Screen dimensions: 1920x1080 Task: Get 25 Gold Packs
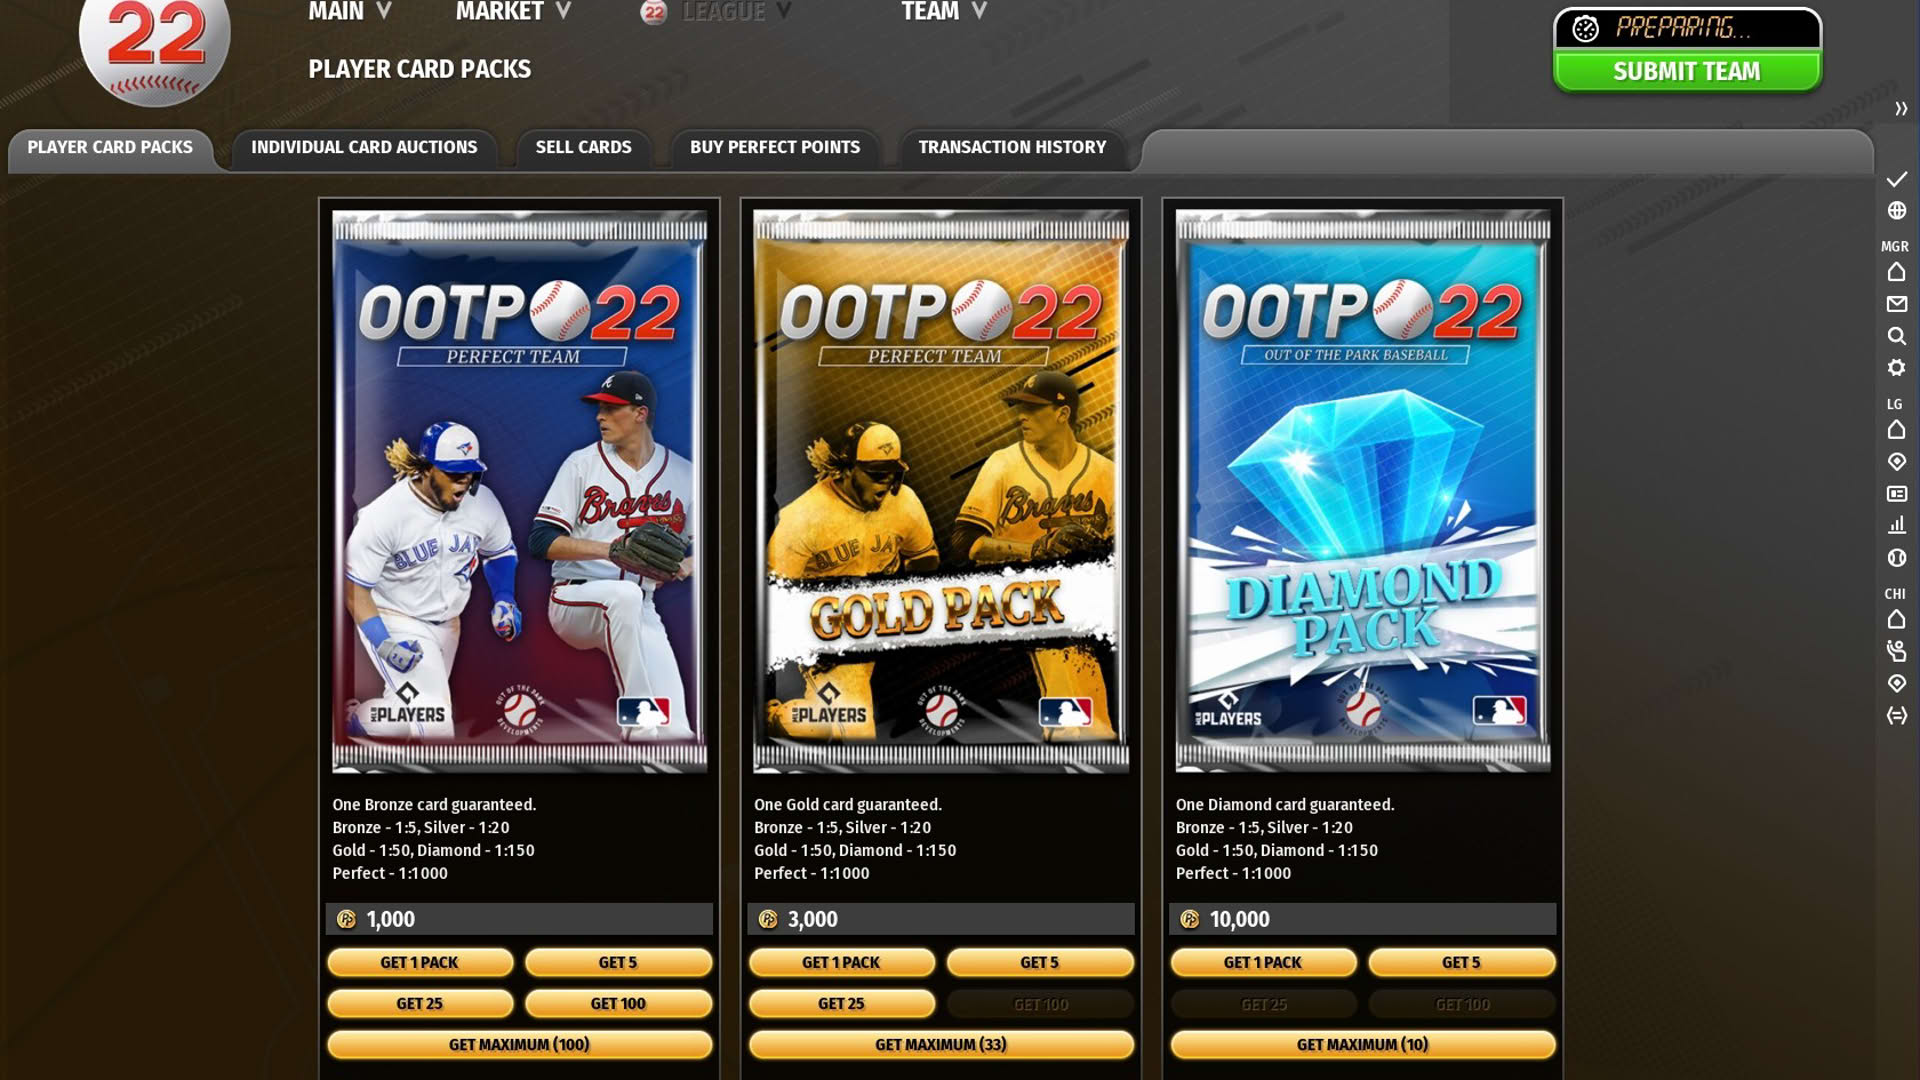coord(842,1004)
